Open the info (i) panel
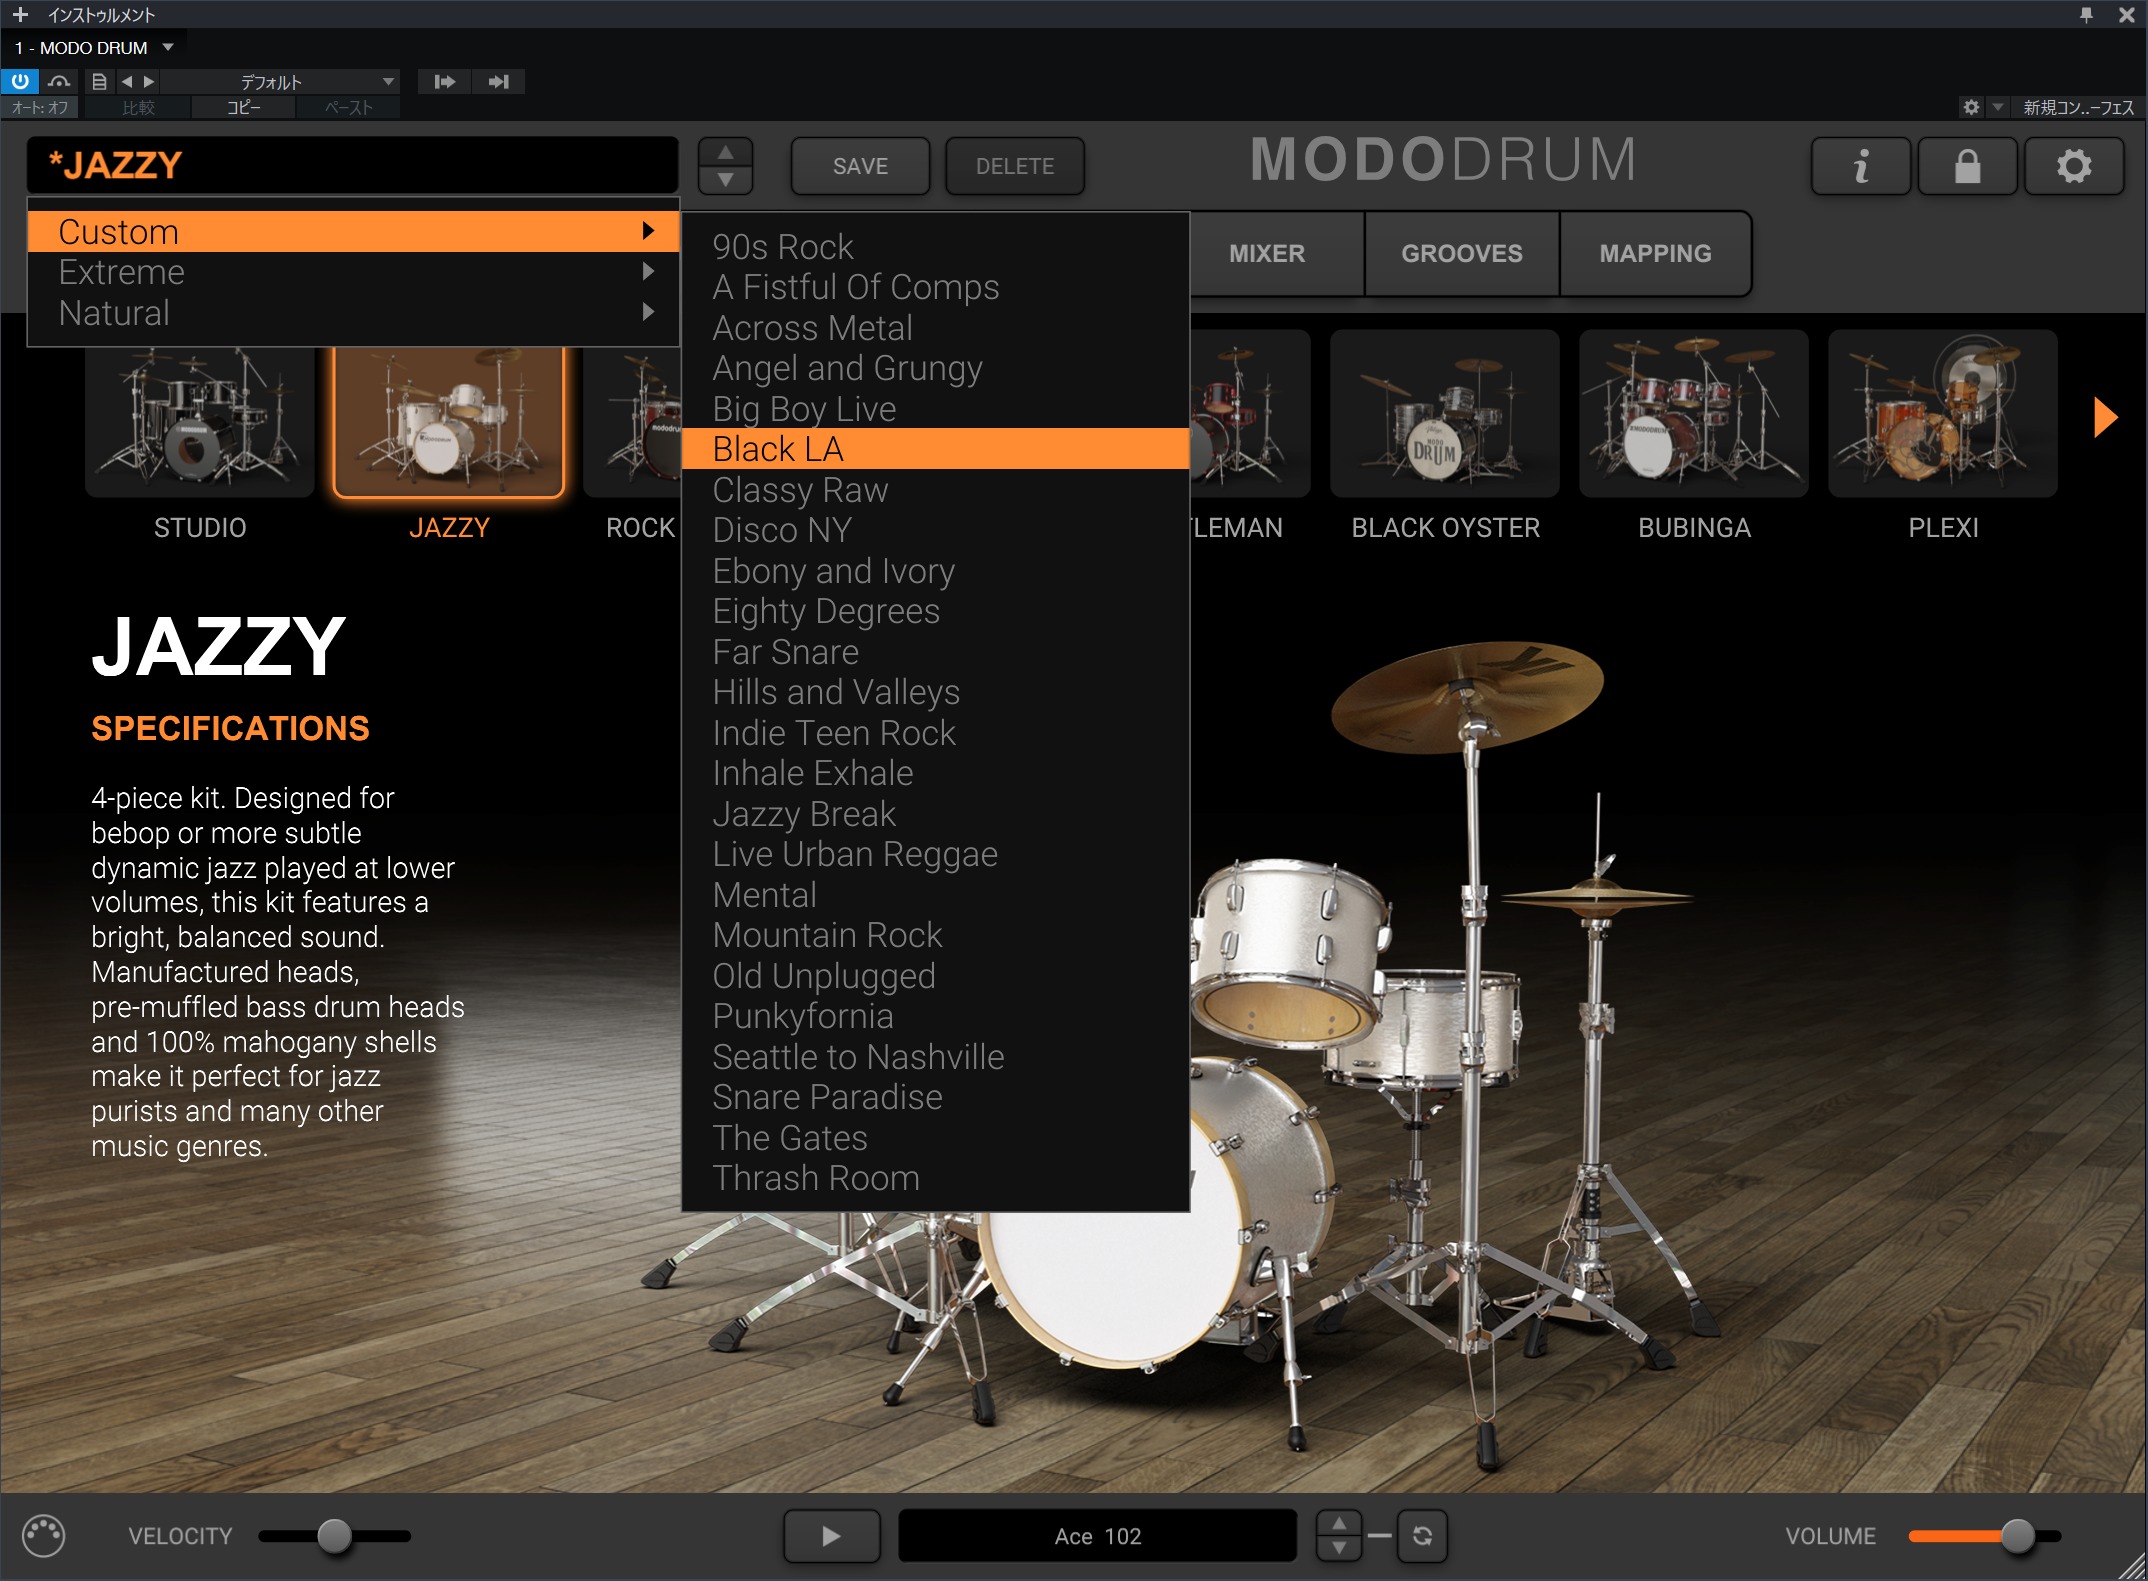 click(x=1861, y=166)
